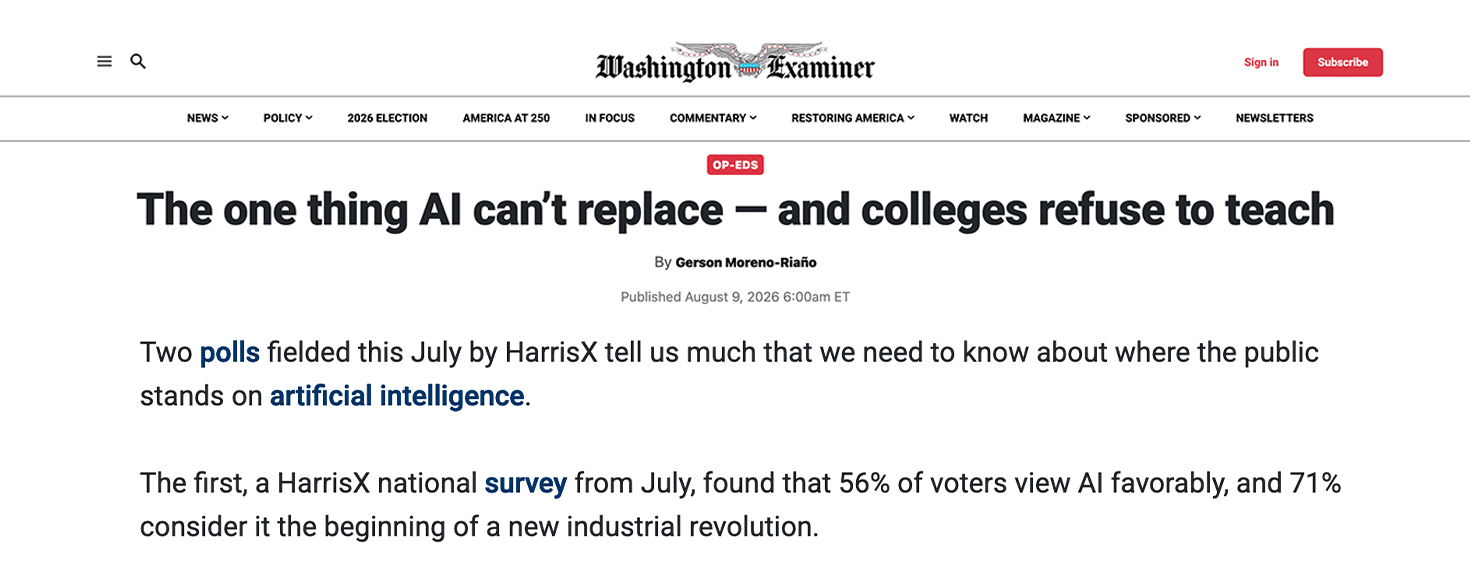Expand the Policy dropdown menu
The height and width of the screenshot is (586, 1470).
(288, 118)
